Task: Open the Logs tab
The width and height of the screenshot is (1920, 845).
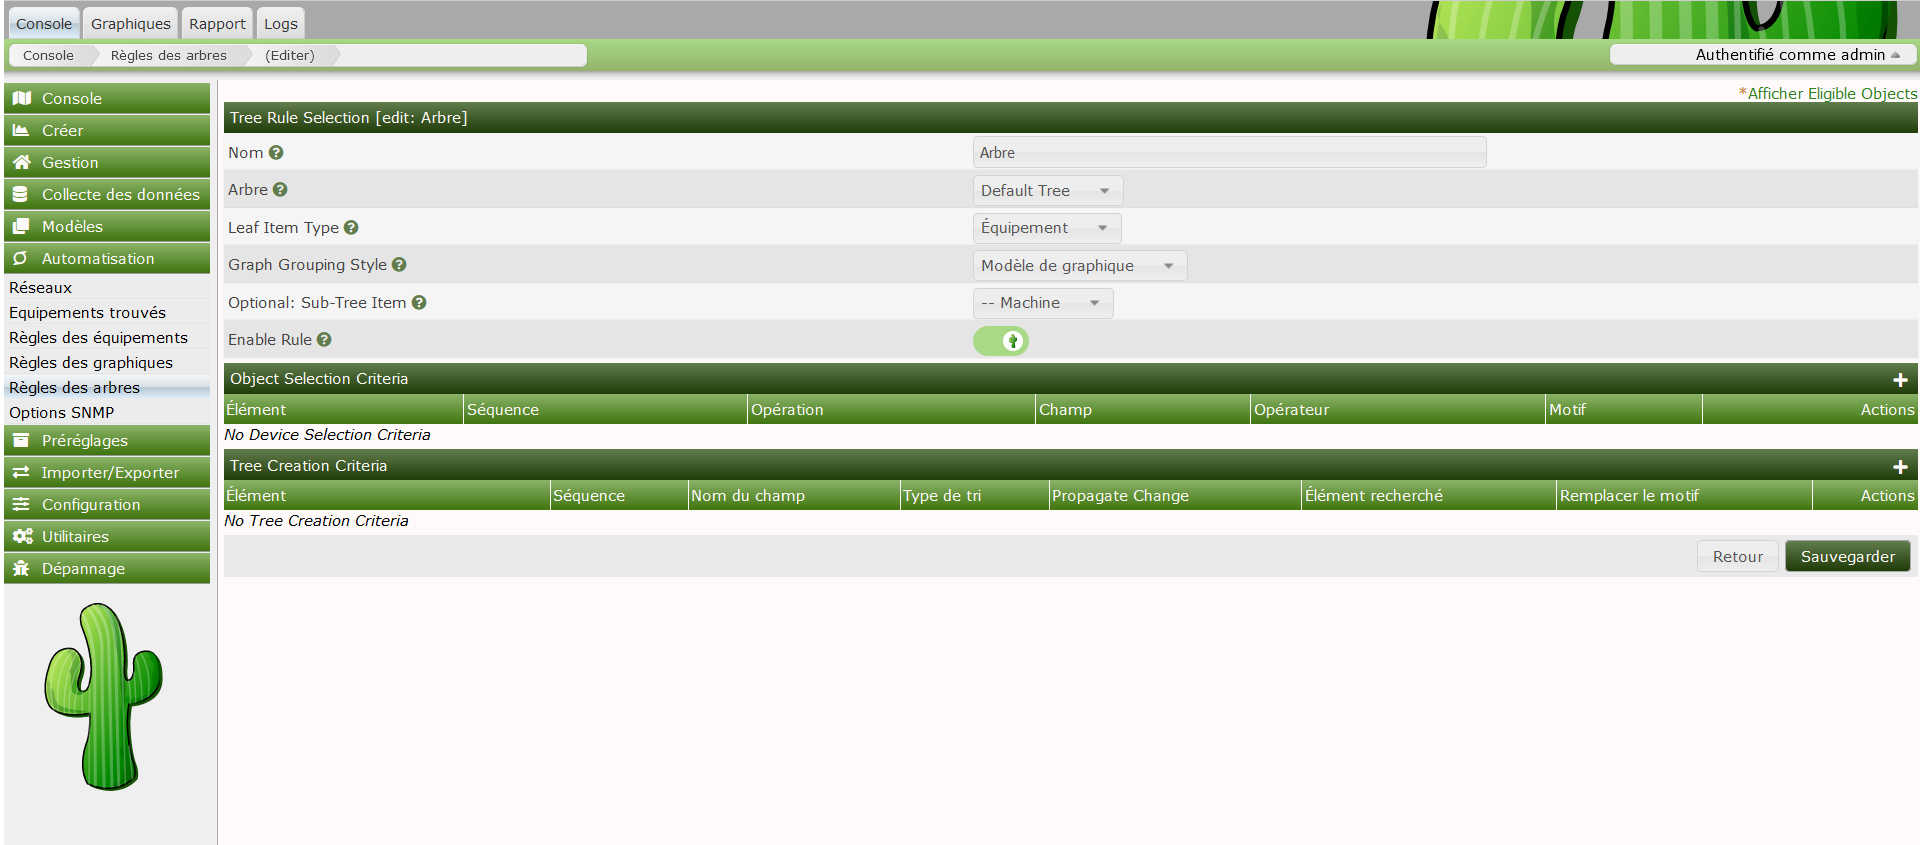Action: 280,24
